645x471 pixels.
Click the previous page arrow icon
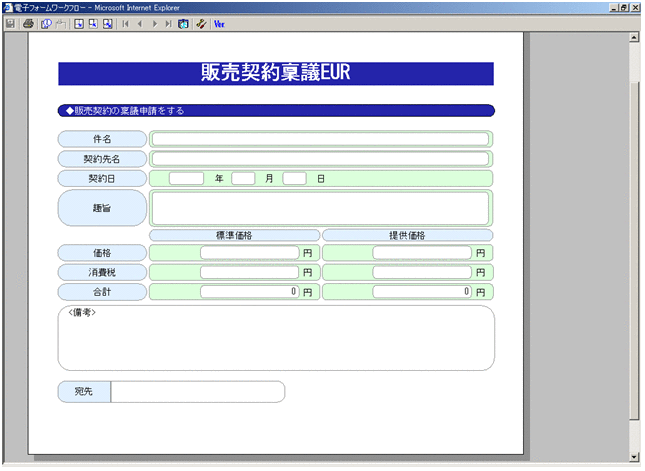[x=140, y=22]
